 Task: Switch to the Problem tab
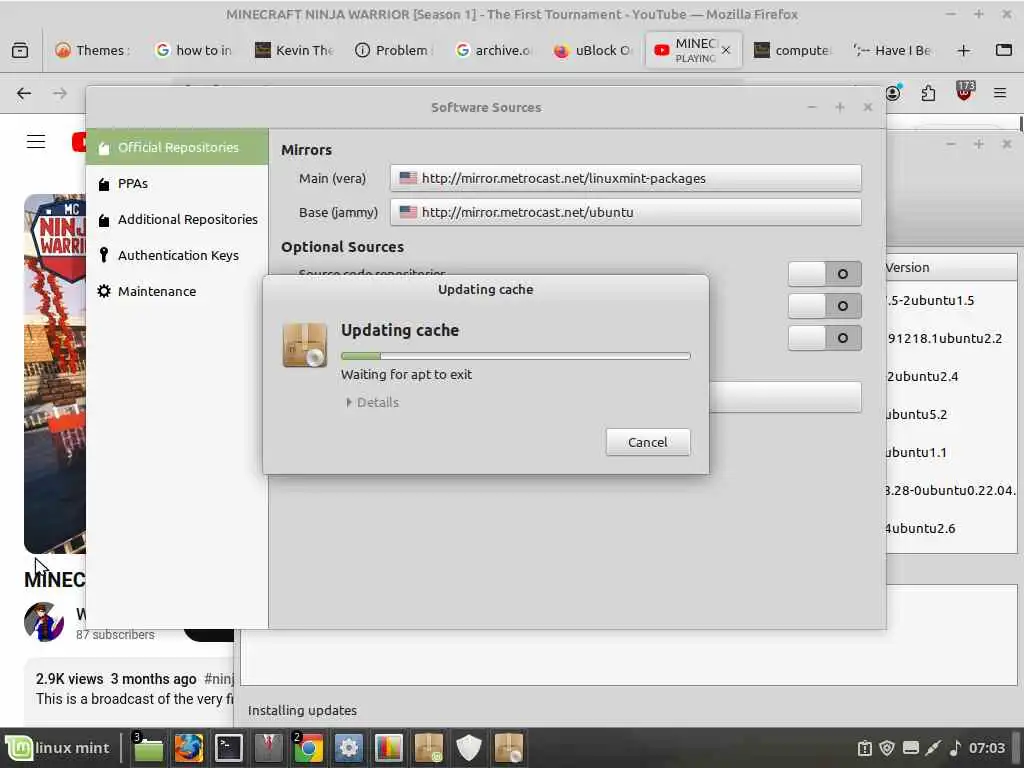[x=394, y=50]
